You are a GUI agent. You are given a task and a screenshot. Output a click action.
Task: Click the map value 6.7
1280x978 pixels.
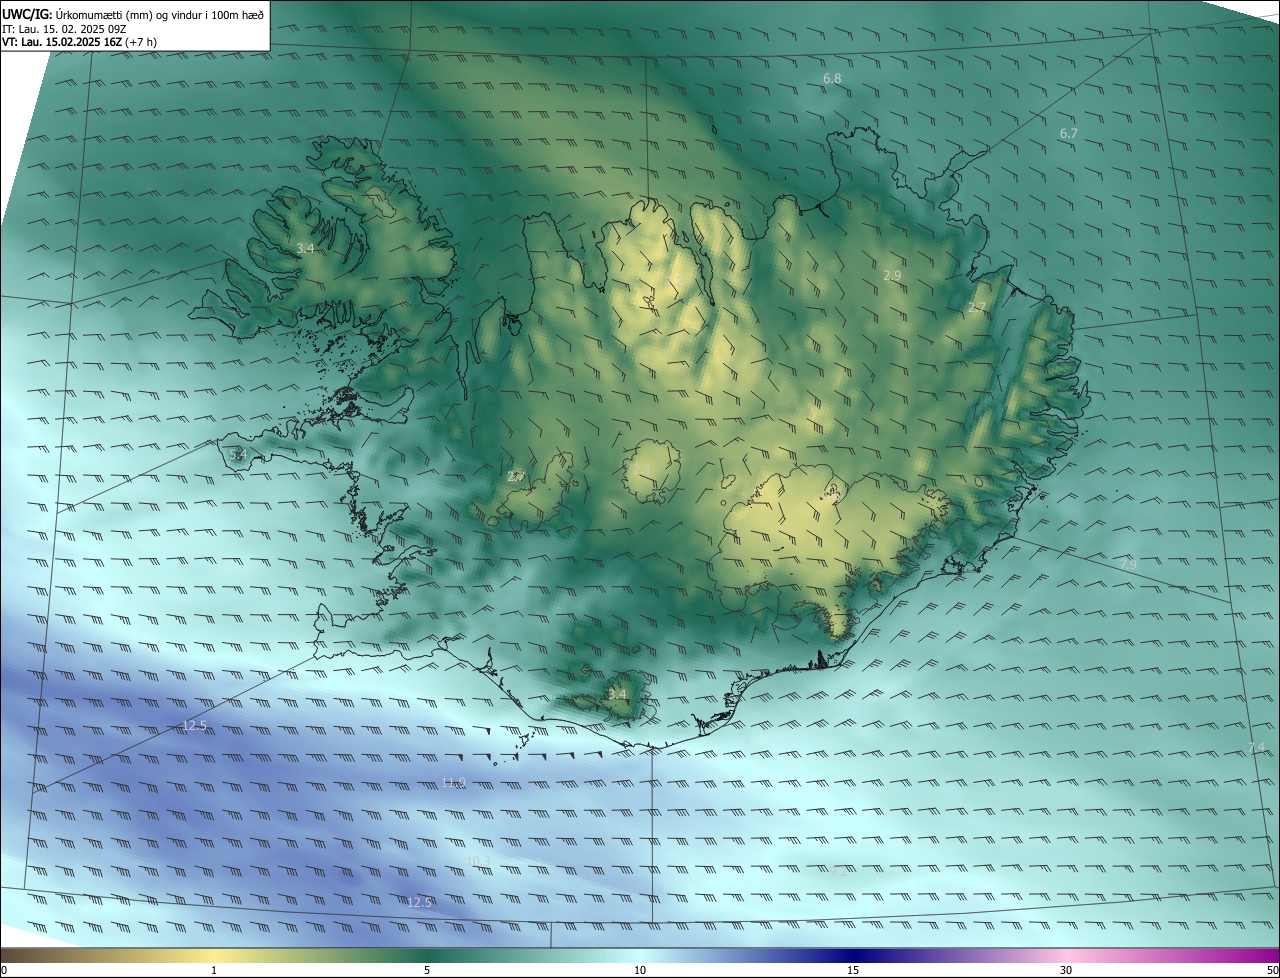click(1069, 133)
